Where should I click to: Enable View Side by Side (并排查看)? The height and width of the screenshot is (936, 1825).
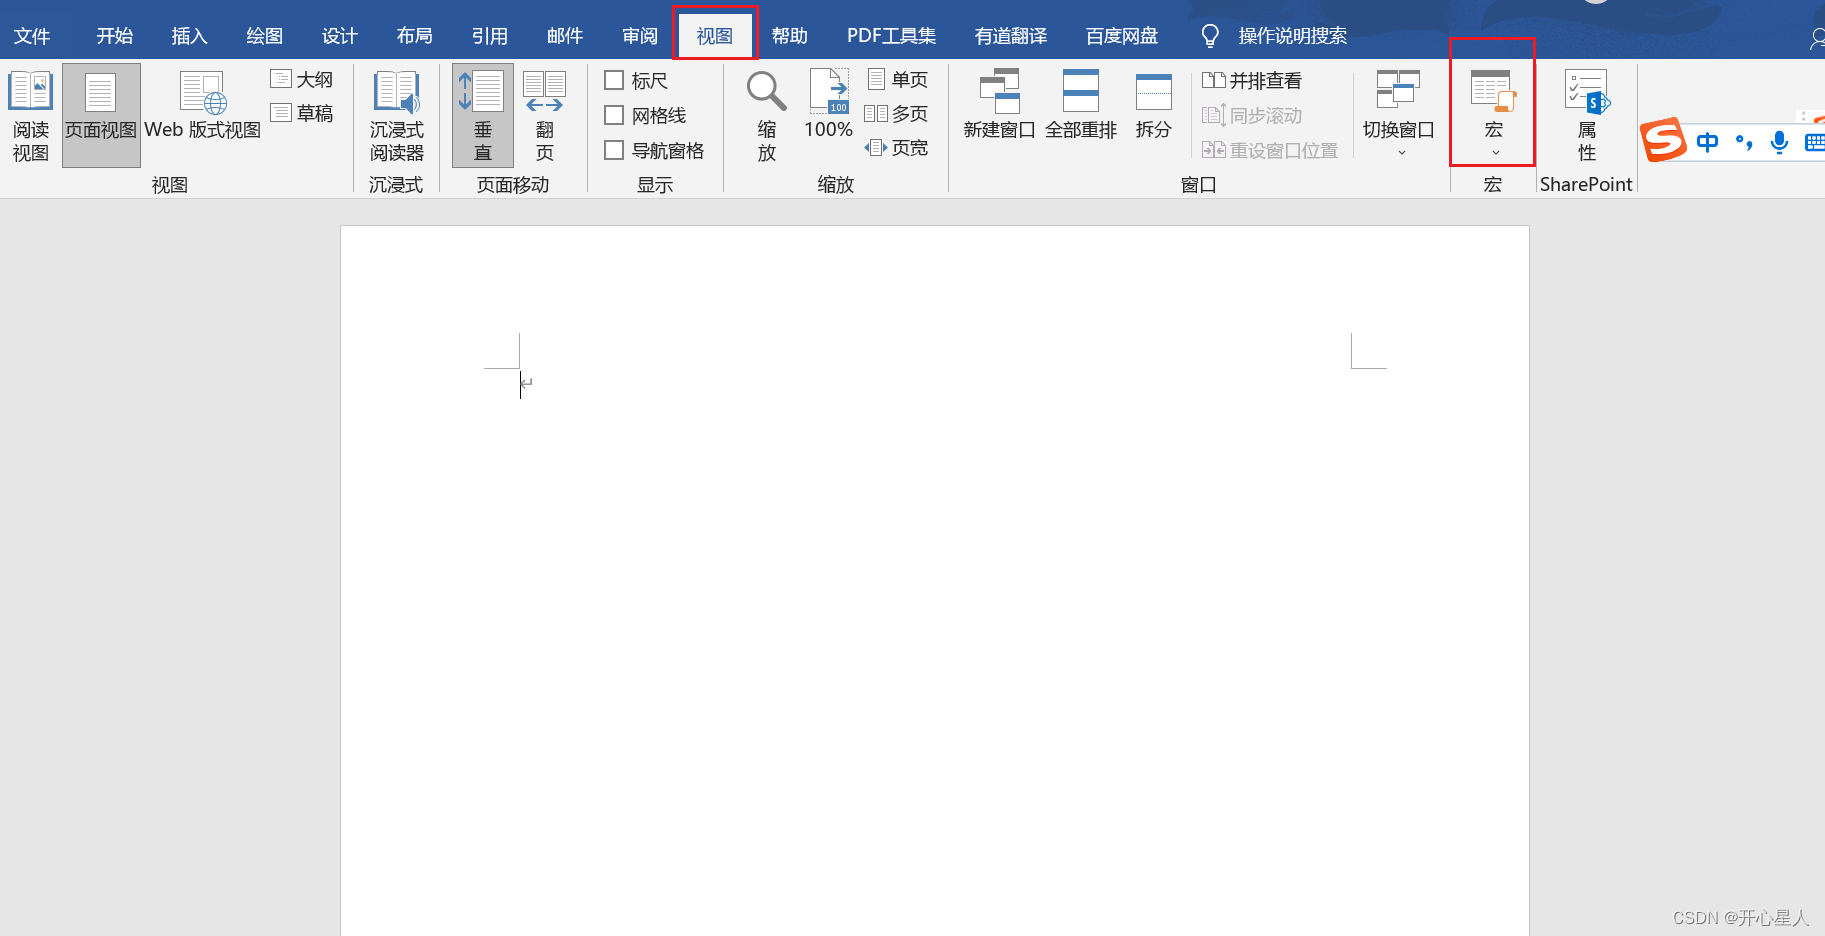pos(1252,80)
